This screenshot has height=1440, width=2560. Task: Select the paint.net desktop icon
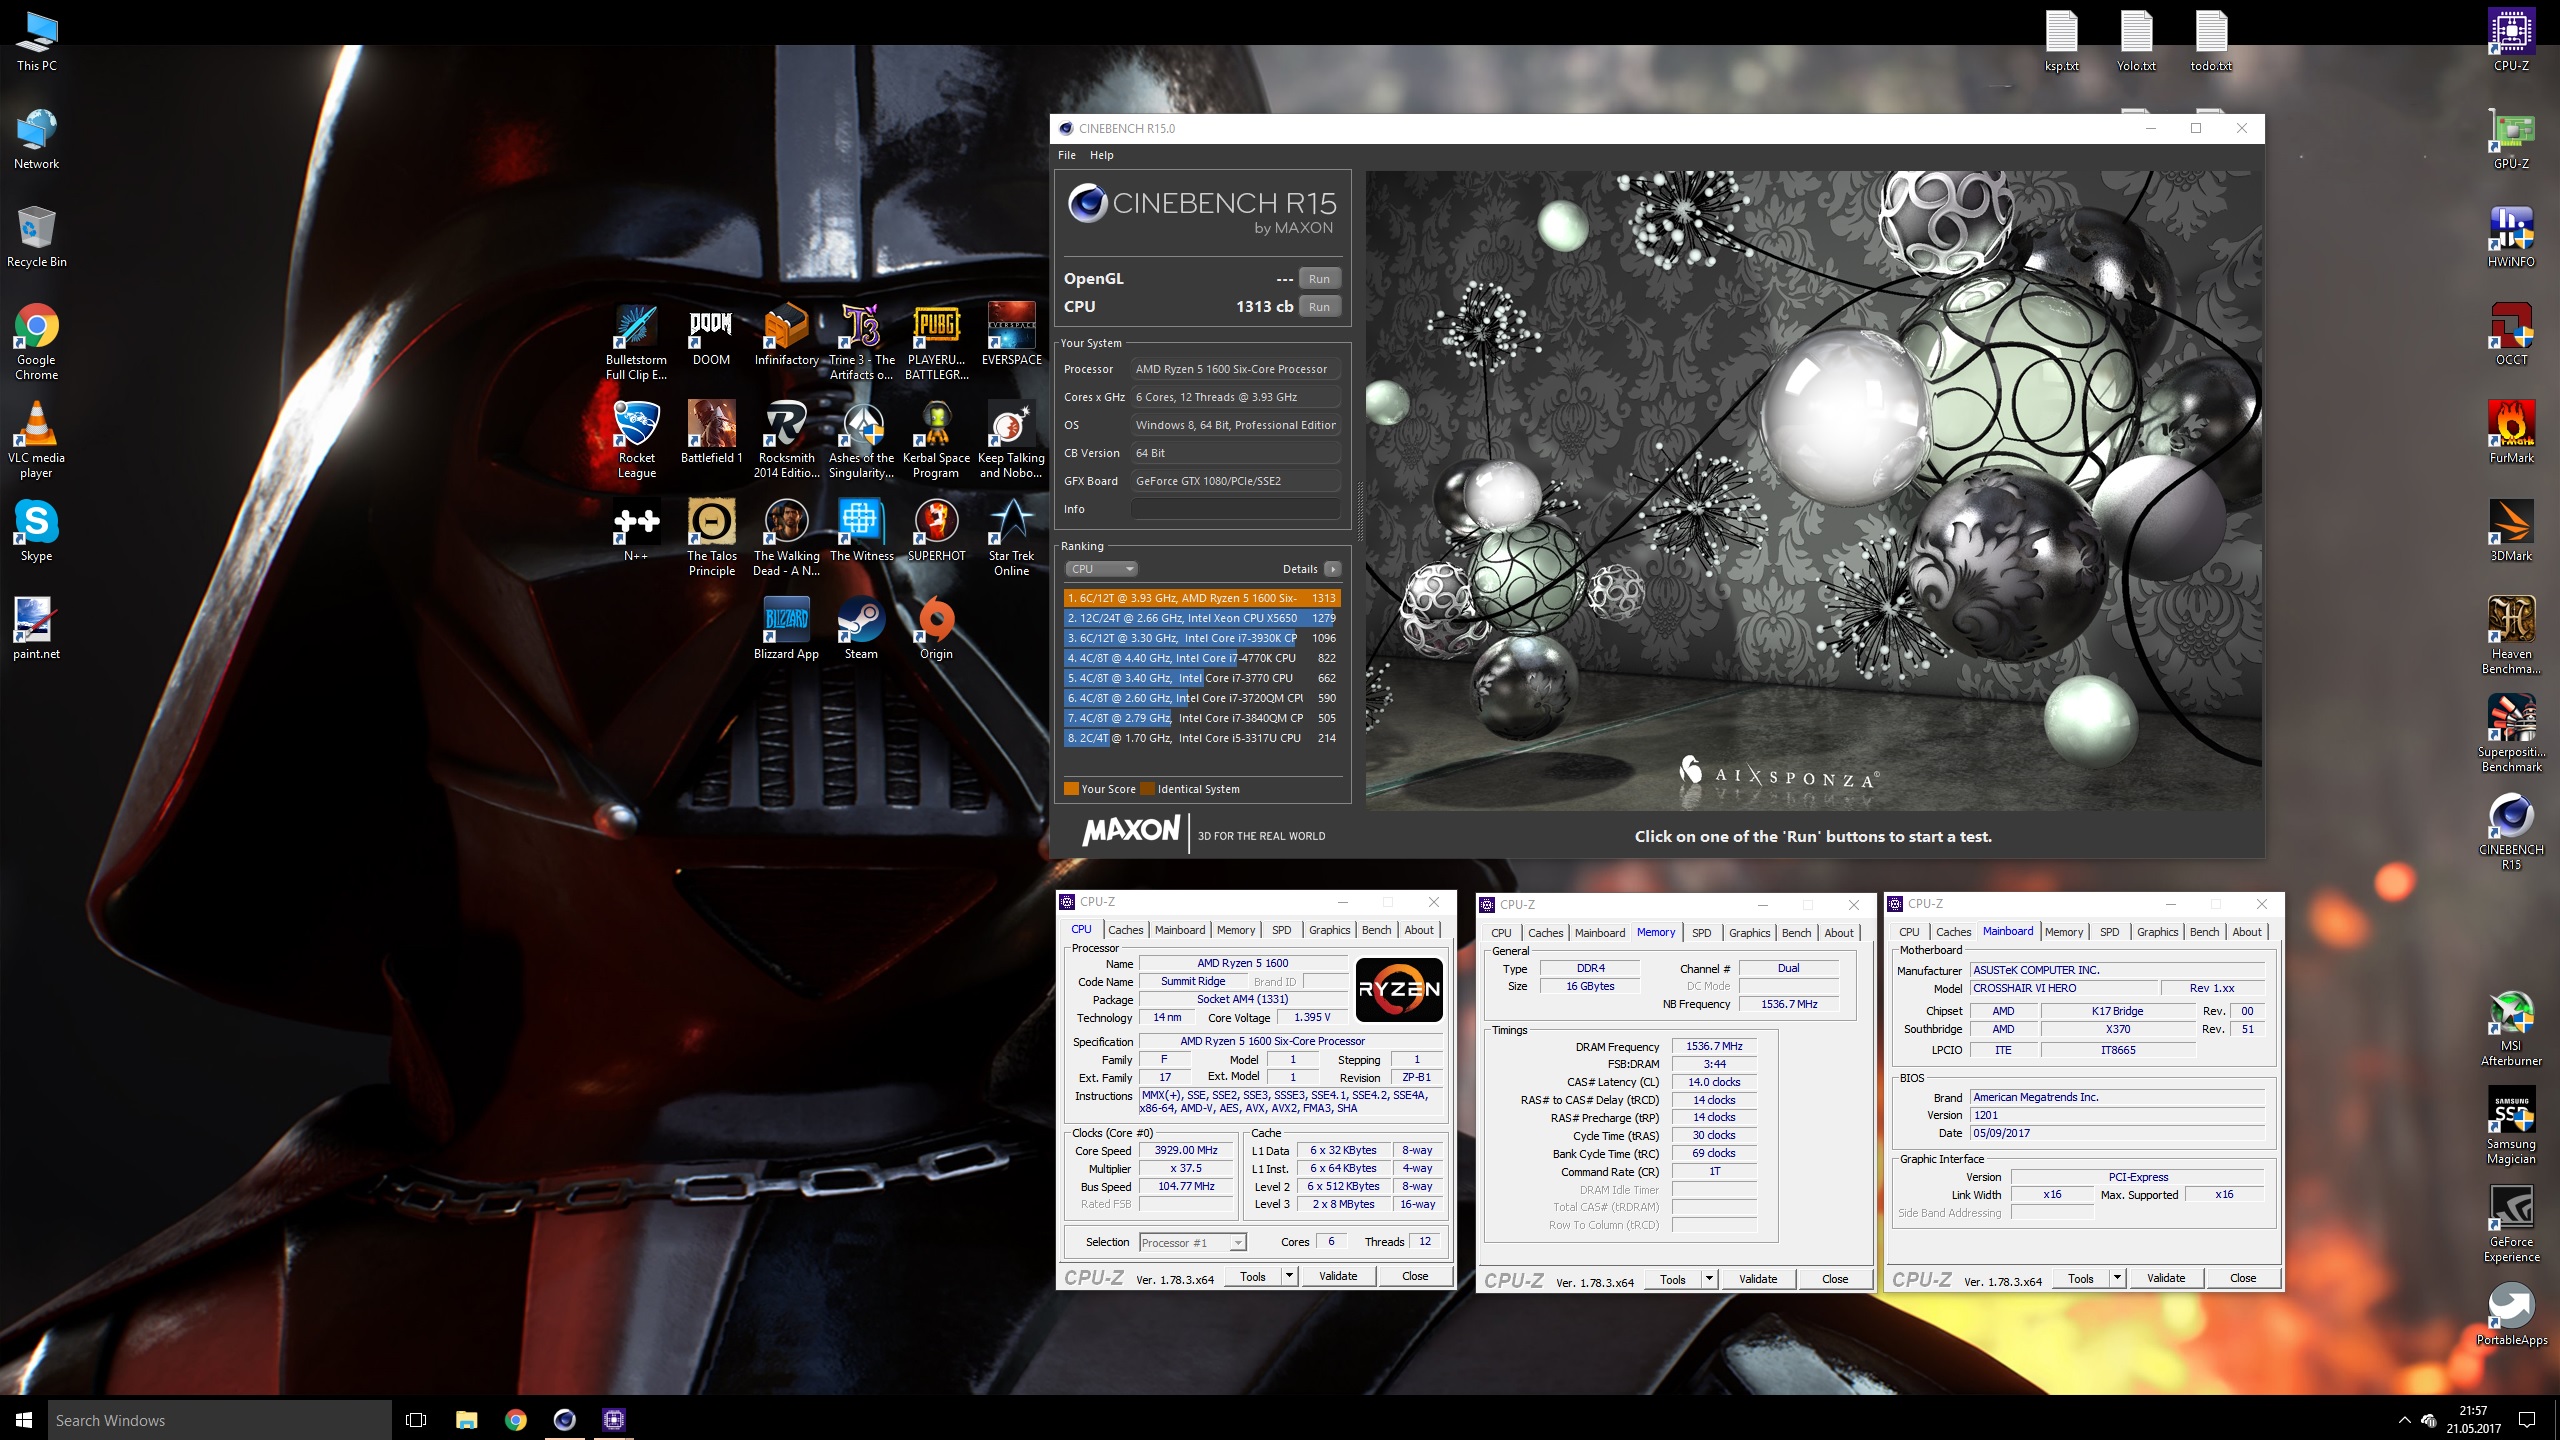pyautogui.click(x=36, y=628)
